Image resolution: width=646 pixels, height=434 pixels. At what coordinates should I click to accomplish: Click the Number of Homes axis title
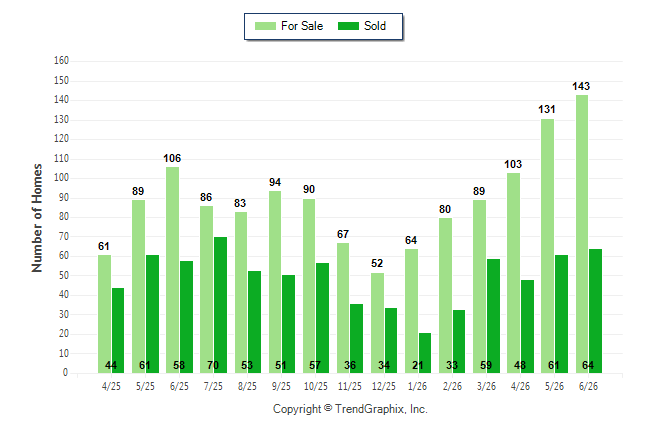pos(37,218)
